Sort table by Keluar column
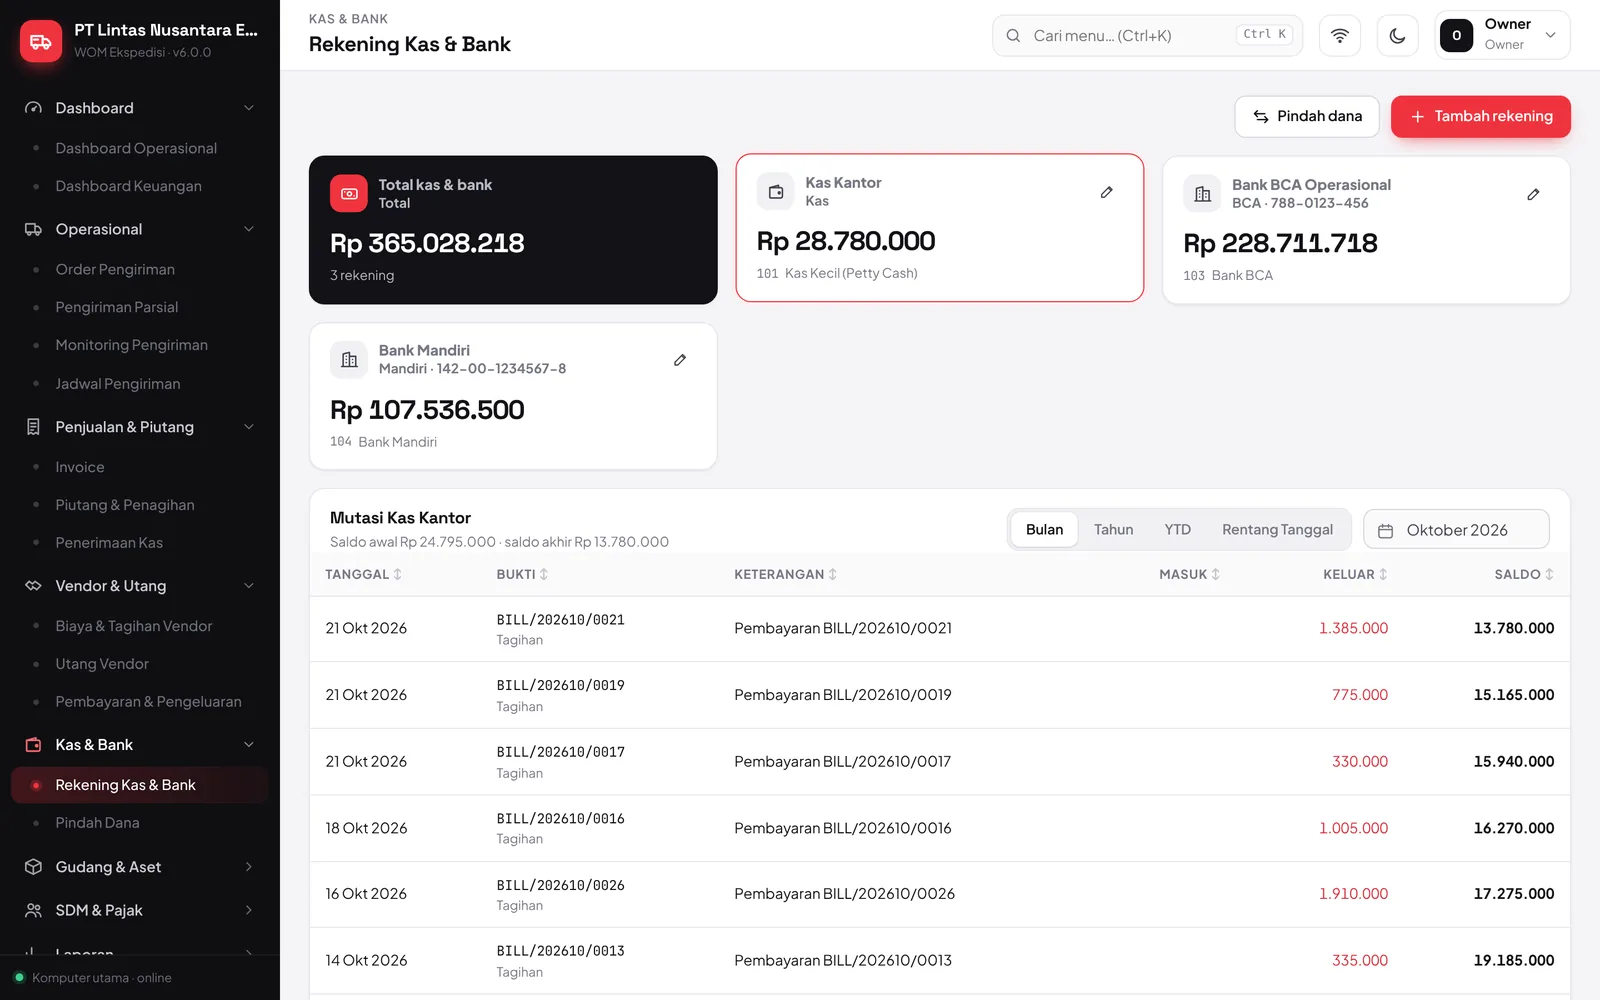The width and height of the screenshot is (1600, 1000). [1355, 574]
